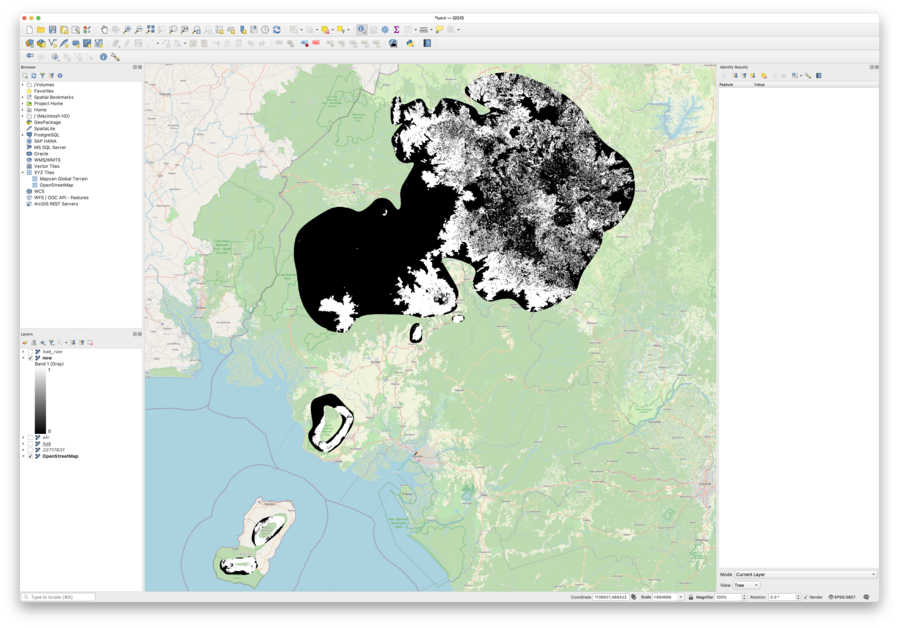Enable visibility of hab layer
The width and height of the screenshot is (899, 628).
point(30,444)
